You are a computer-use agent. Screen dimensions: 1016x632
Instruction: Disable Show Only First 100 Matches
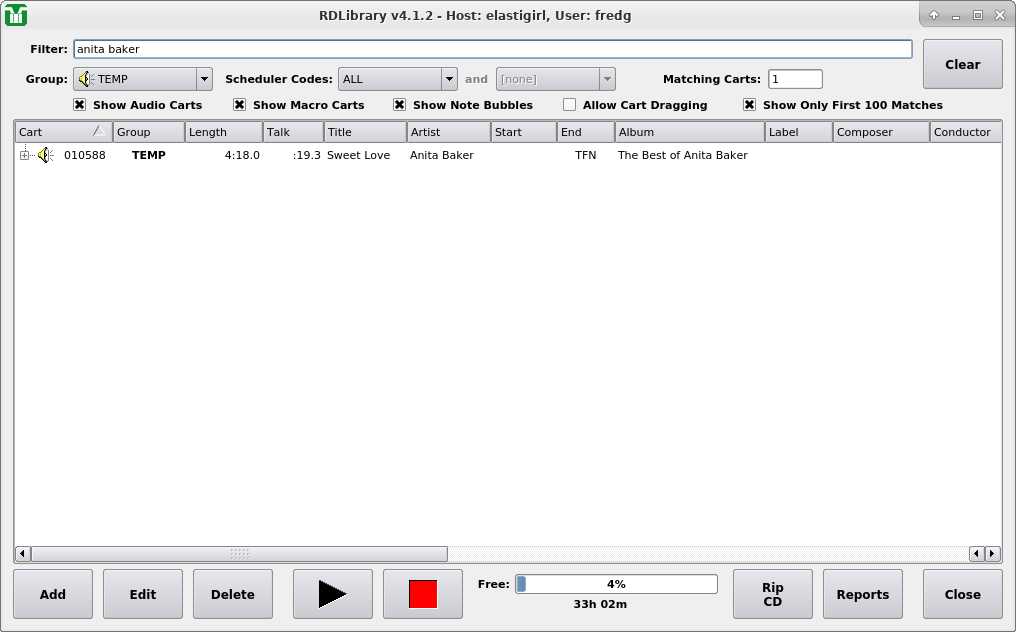point(750,105)
